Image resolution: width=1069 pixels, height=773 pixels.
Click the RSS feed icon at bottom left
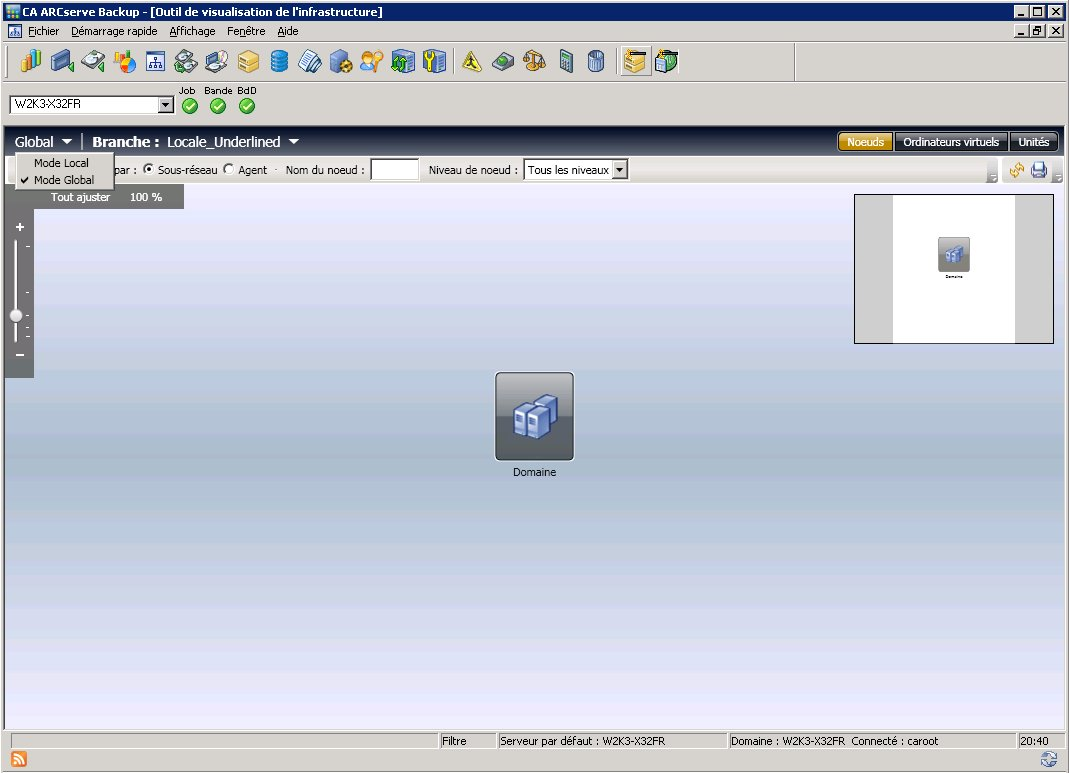point(19,760)
